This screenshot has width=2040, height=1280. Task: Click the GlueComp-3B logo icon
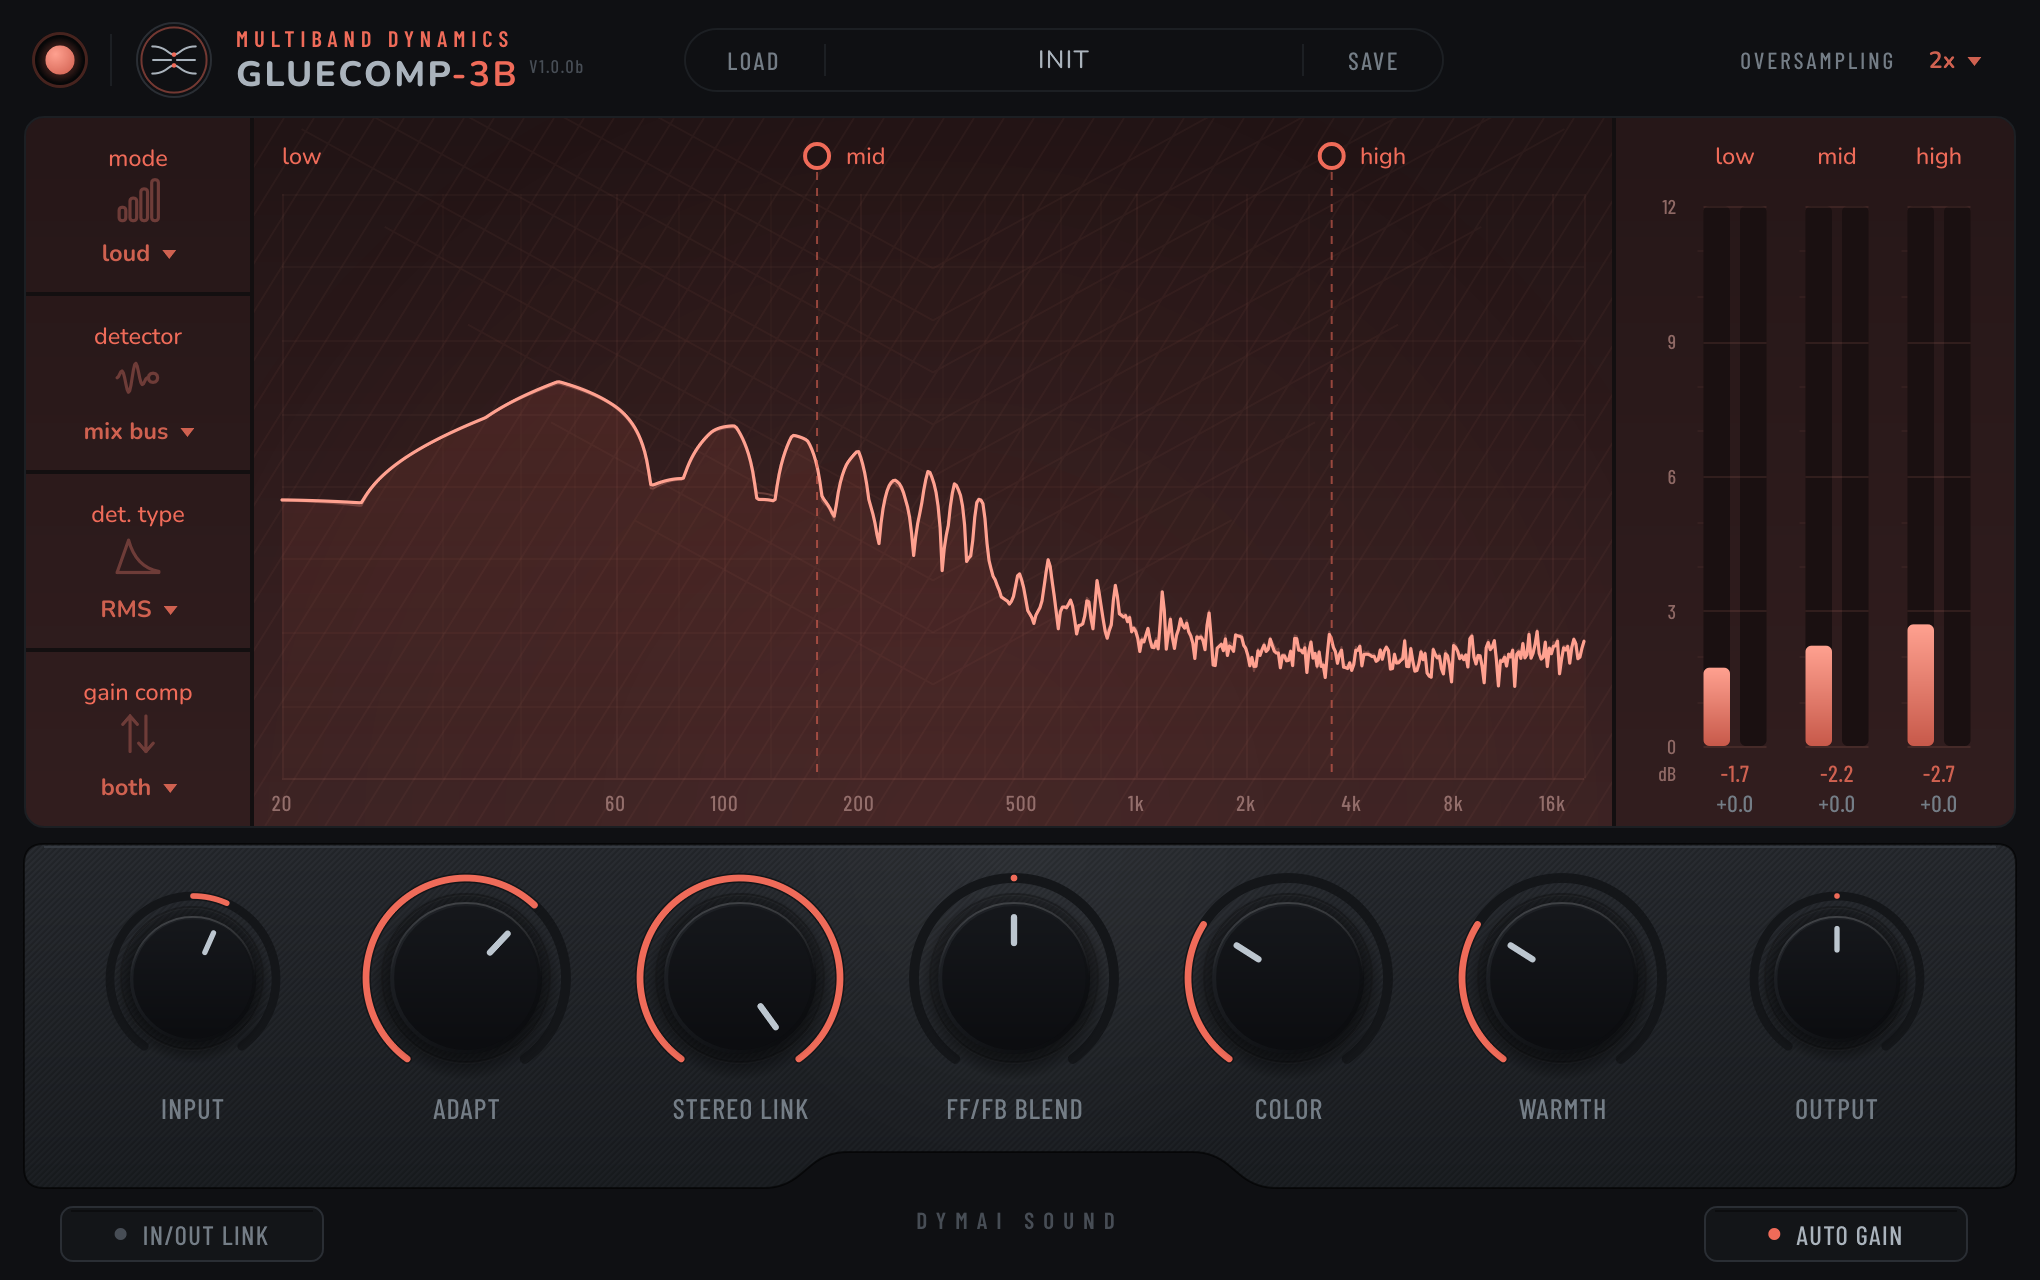[174, 61]
